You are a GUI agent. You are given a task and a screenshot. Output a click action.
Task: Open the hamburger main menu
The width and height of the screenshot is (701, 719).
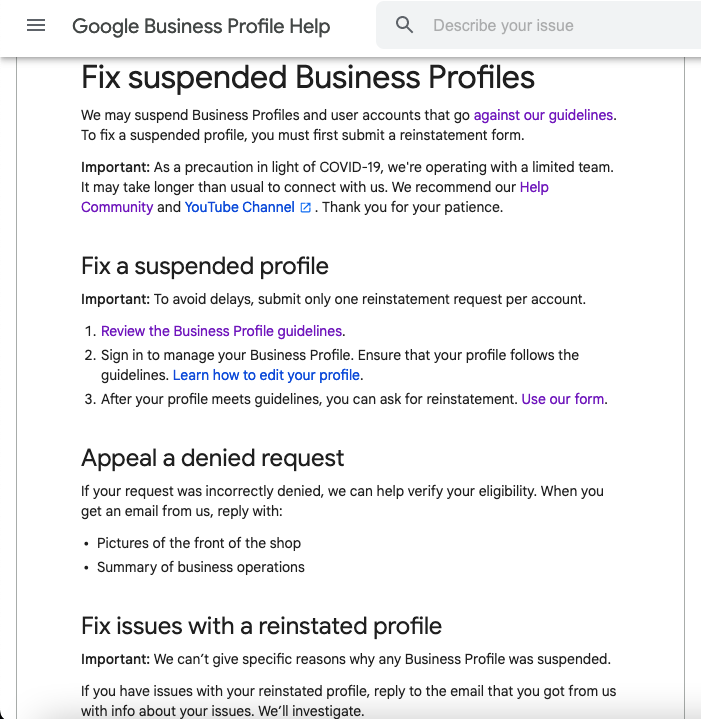click(x=36, y=26)
